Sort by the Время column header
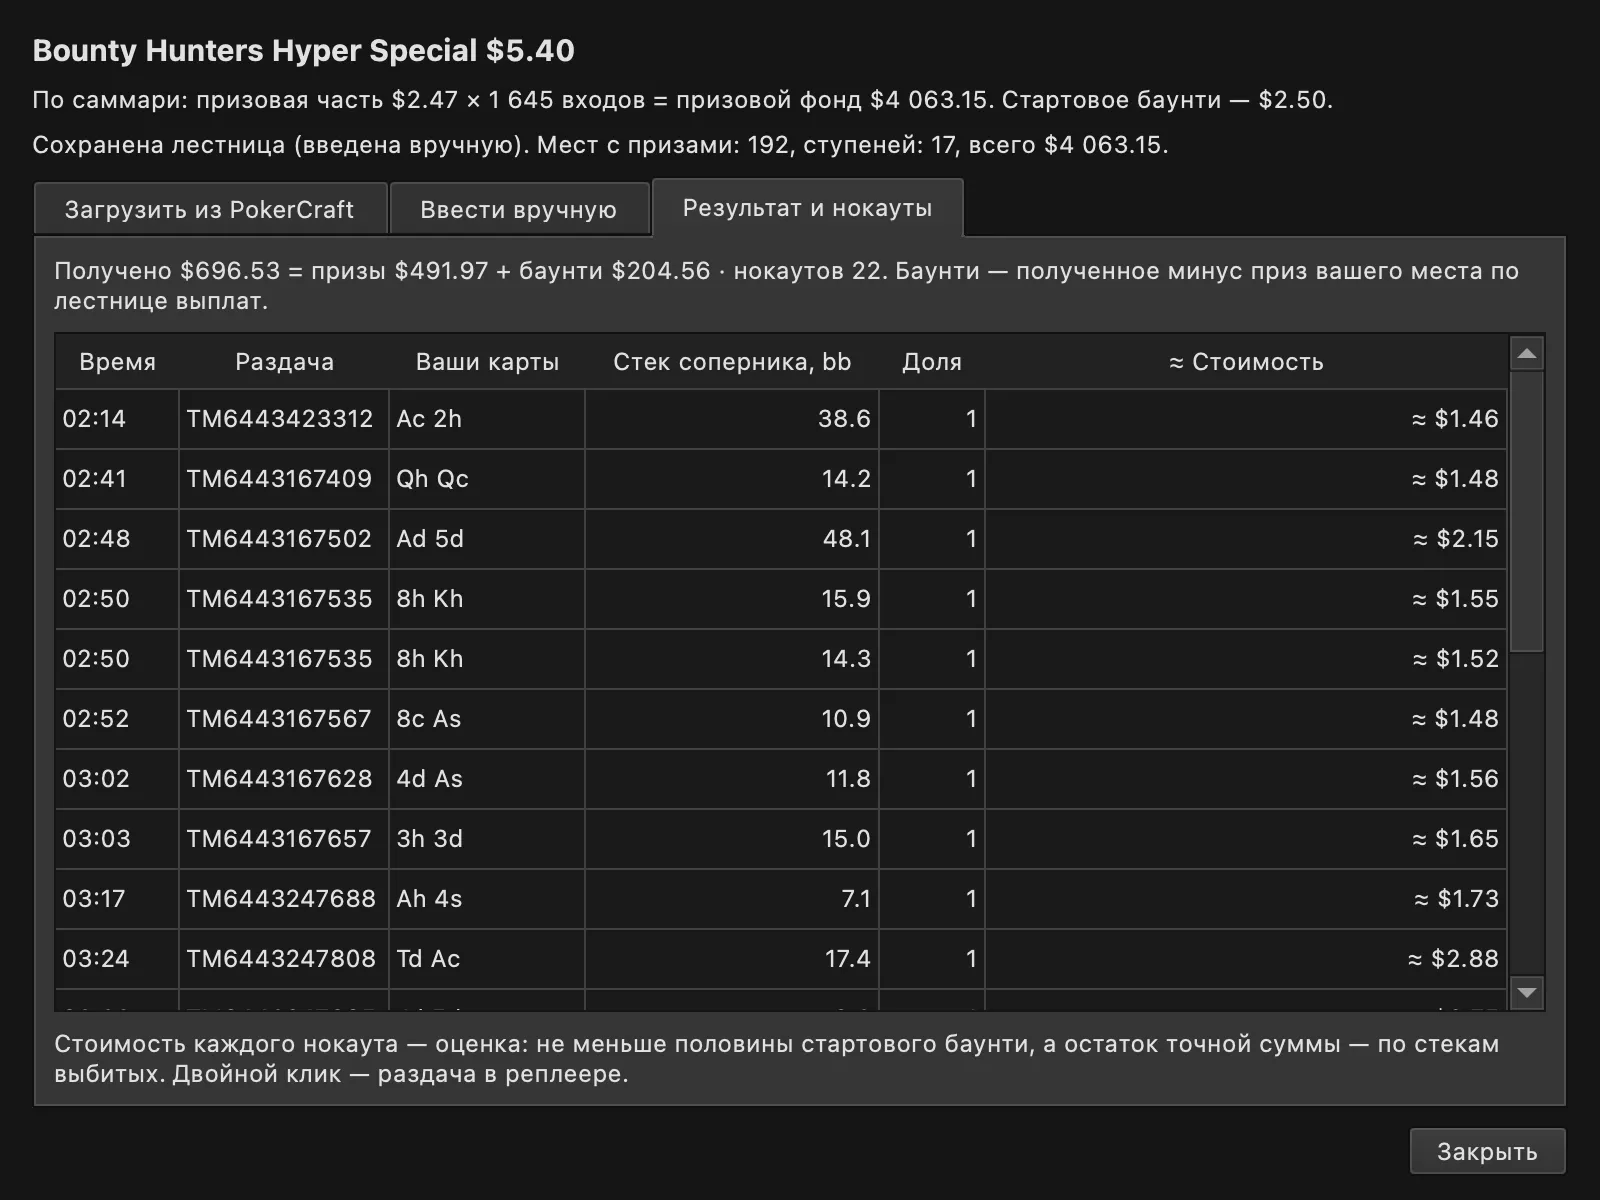 (x=118, y=362)
